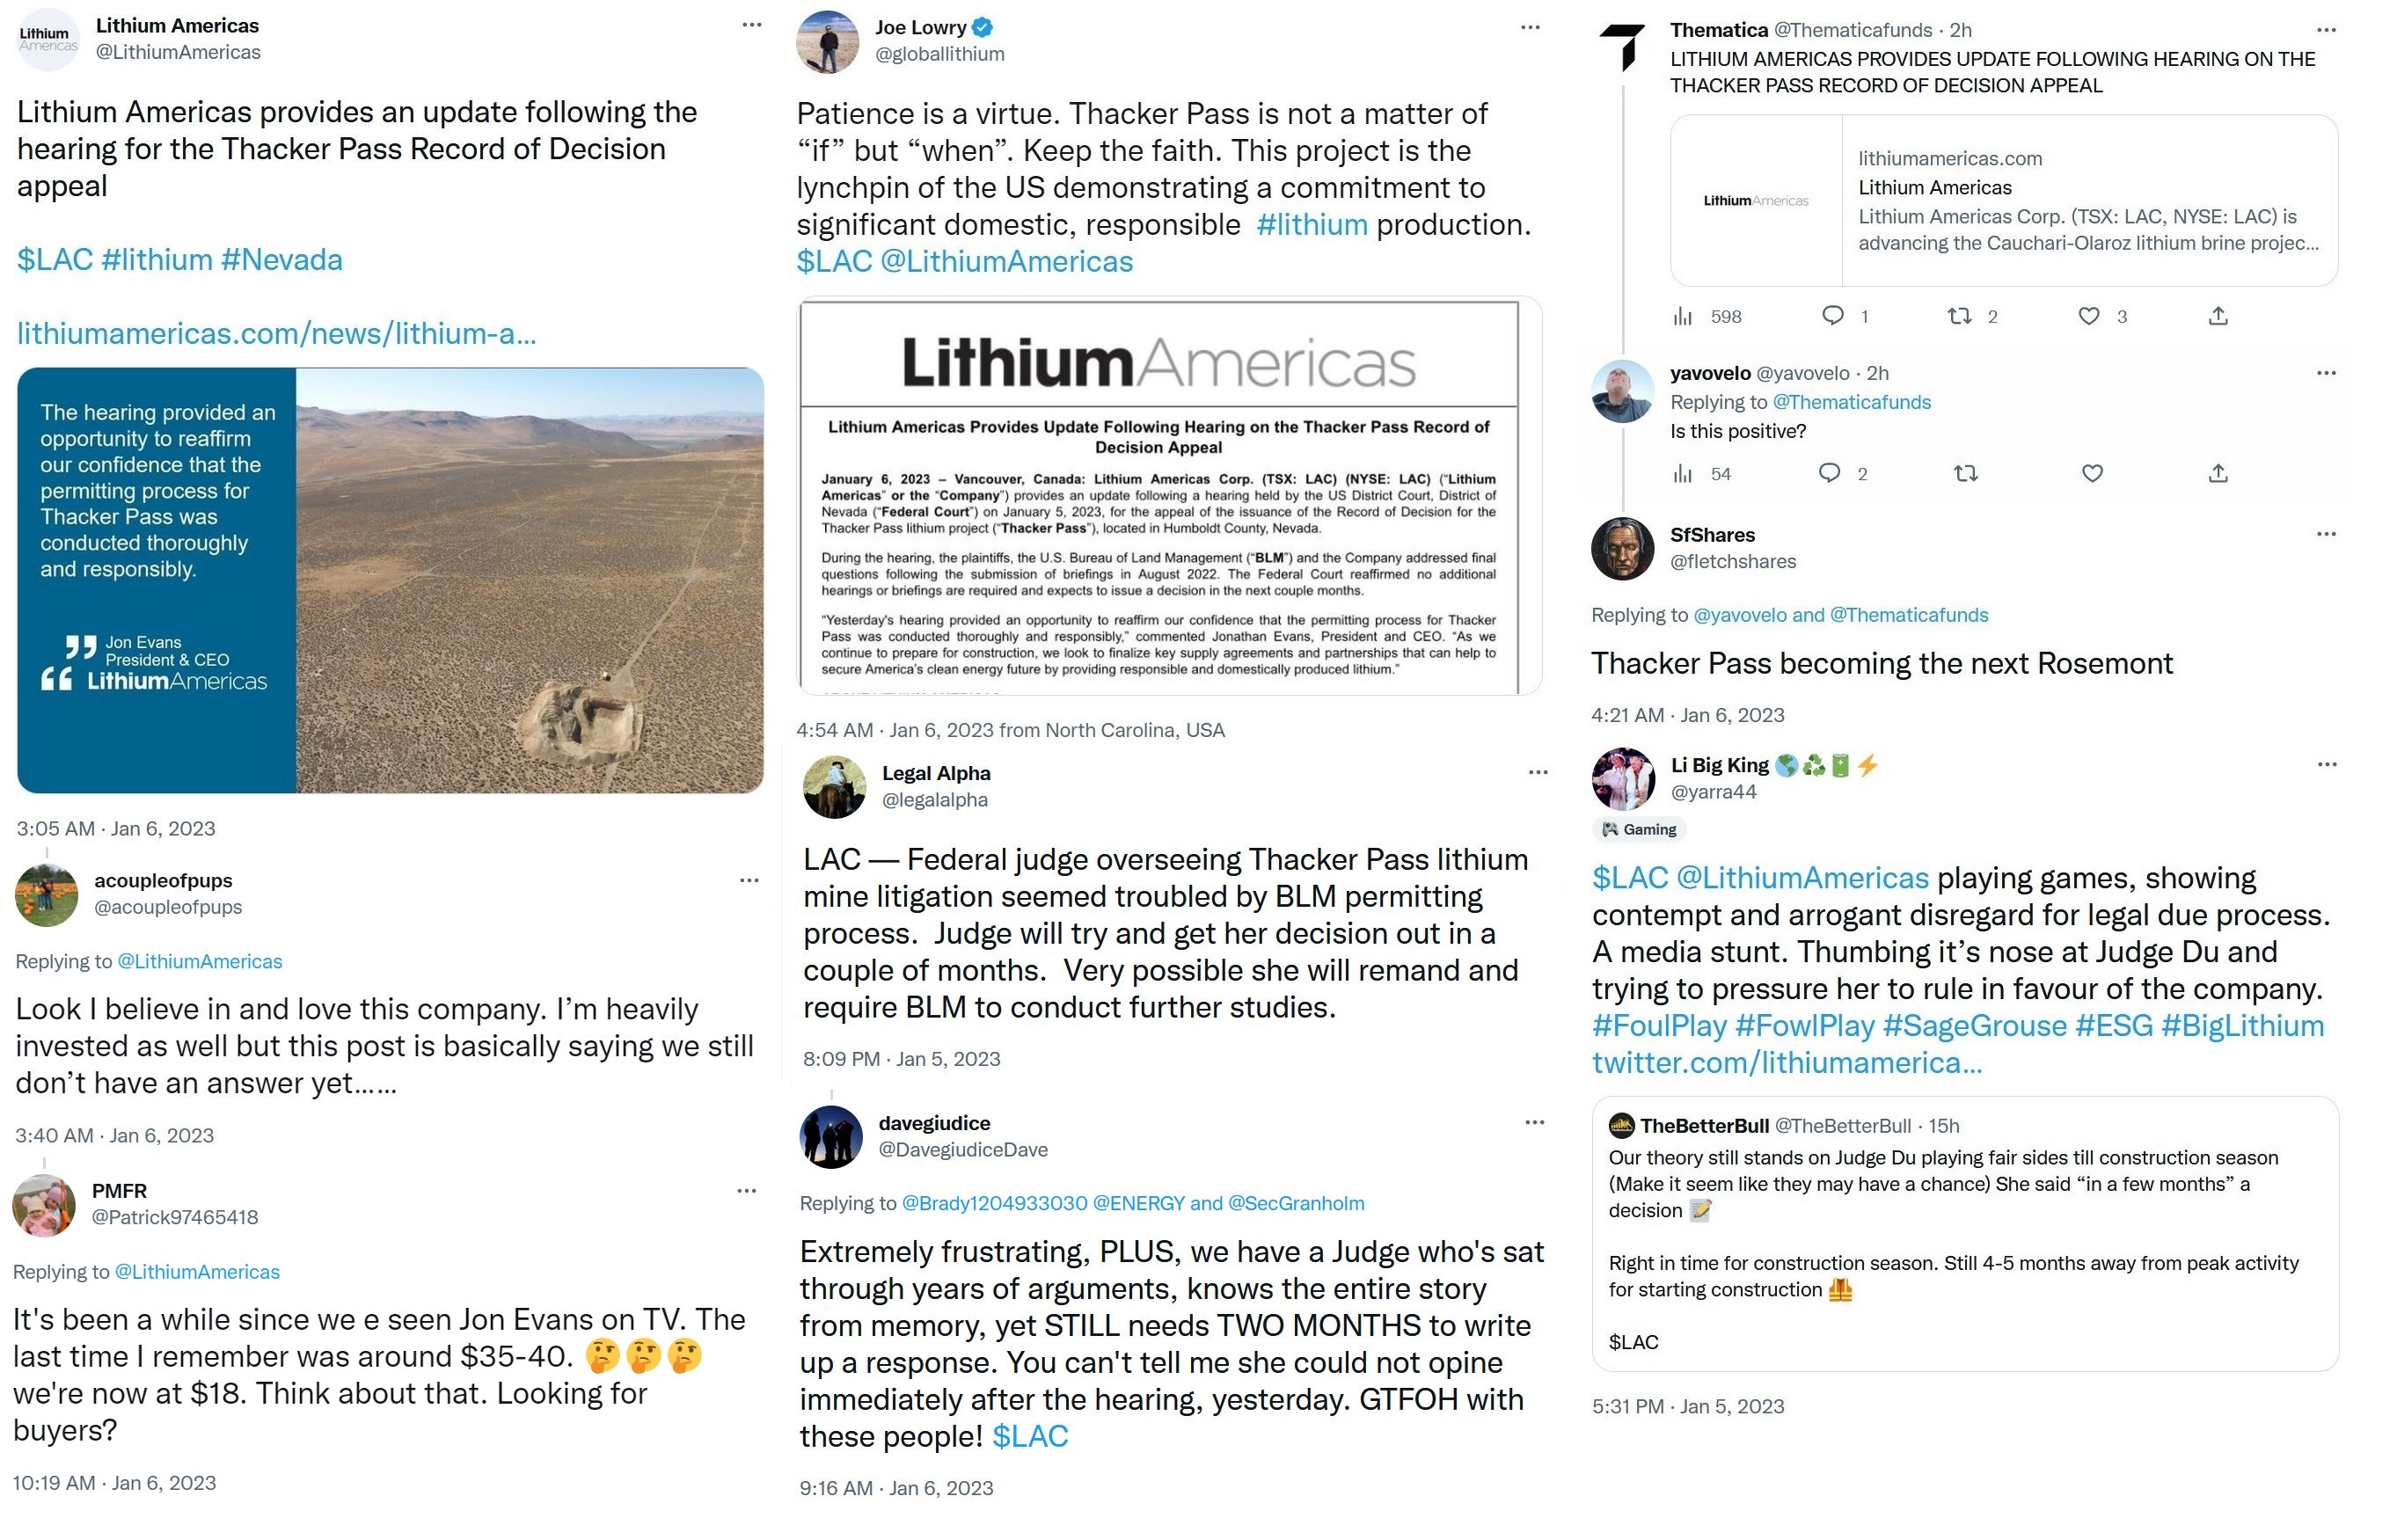Image resolution: width=2397 pixels, height=1540 pixels.
Task: Open more options on Lithium Americas tweet
Action: click(x=751, y=25)
